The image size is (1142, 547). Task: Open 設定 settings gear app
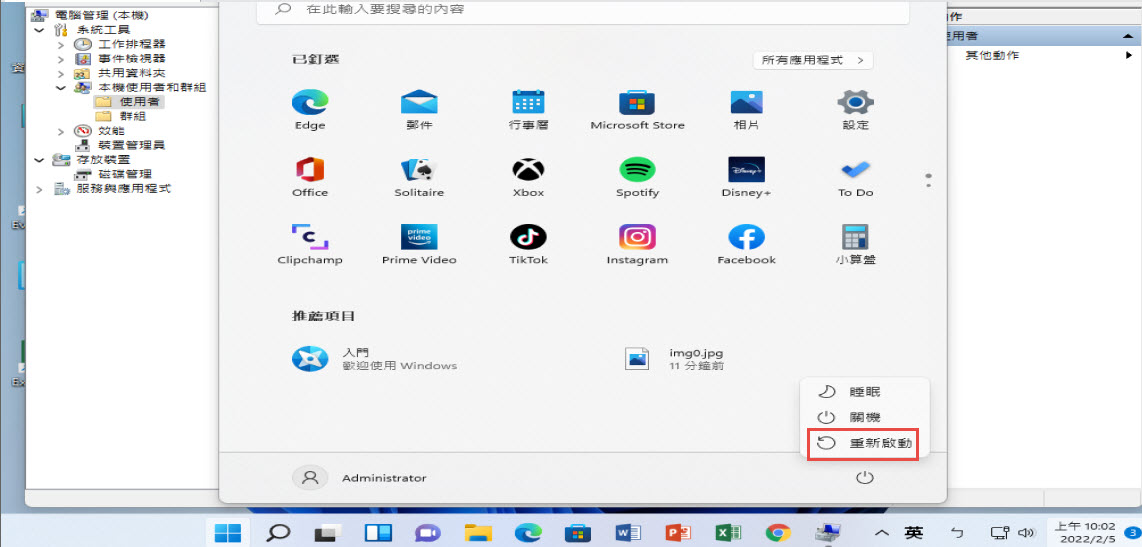coord(856,110)
